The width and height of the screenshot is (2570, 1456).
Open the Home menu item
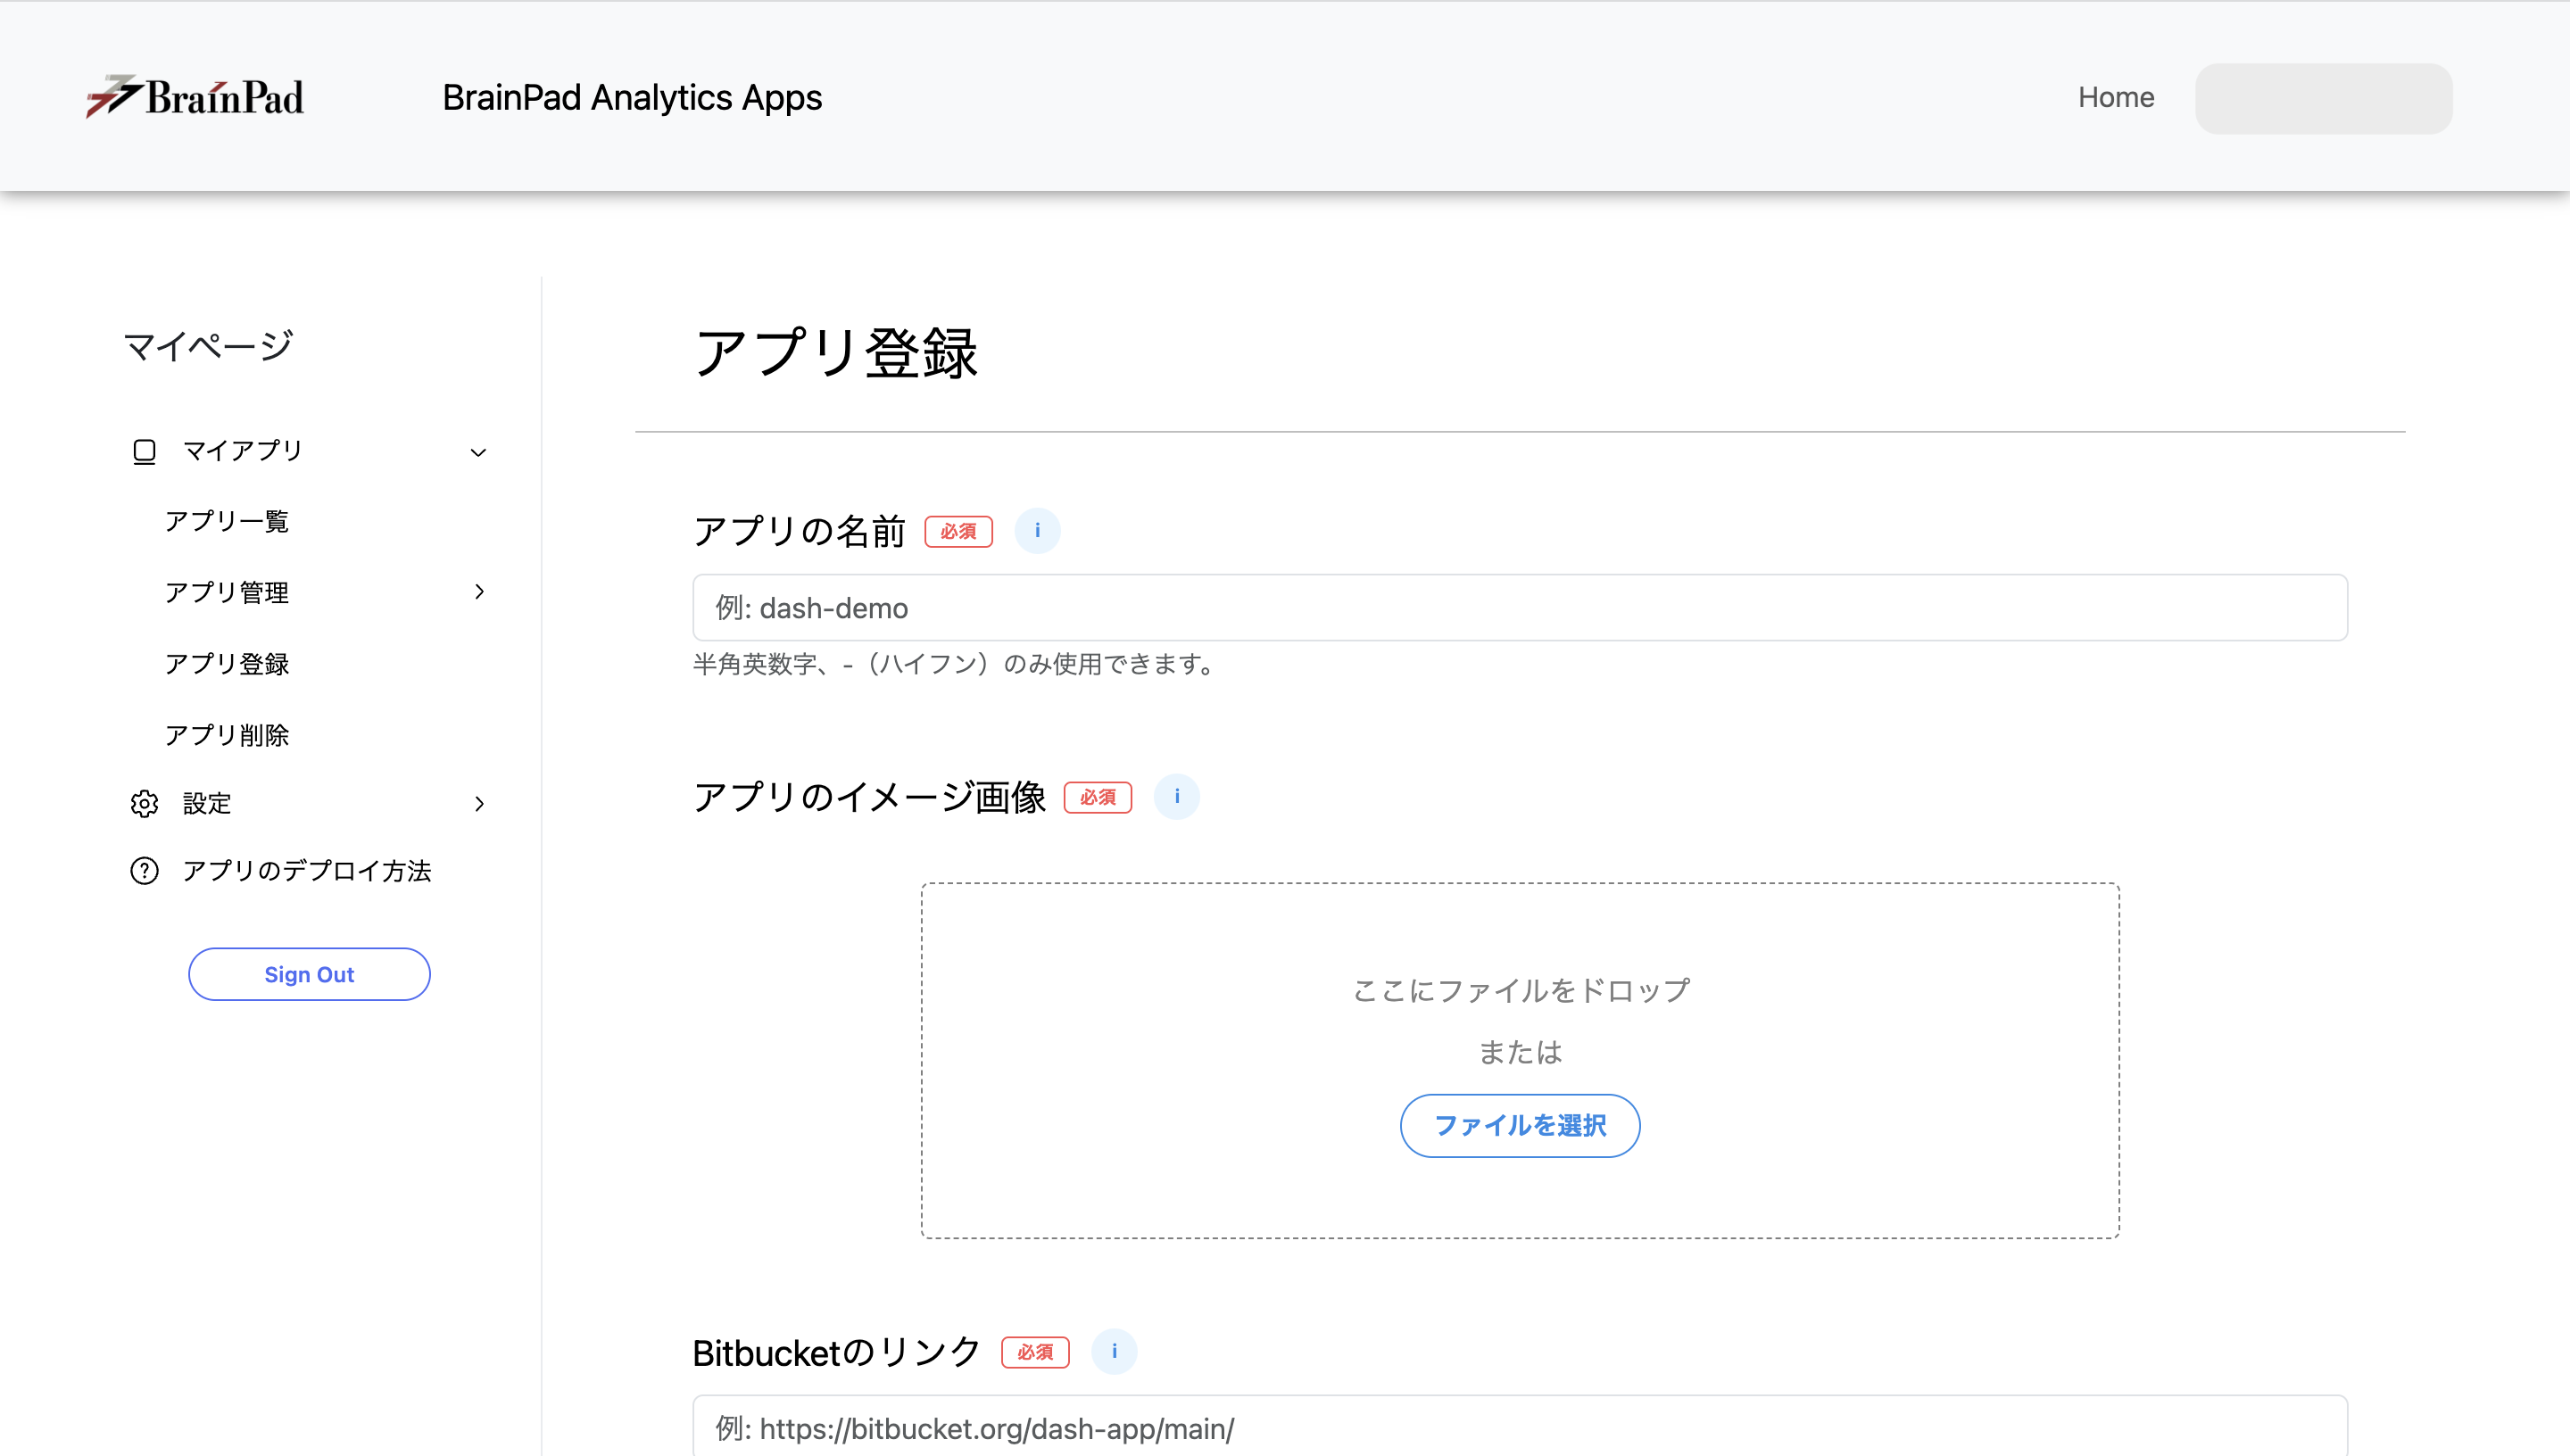point(2115,97)
